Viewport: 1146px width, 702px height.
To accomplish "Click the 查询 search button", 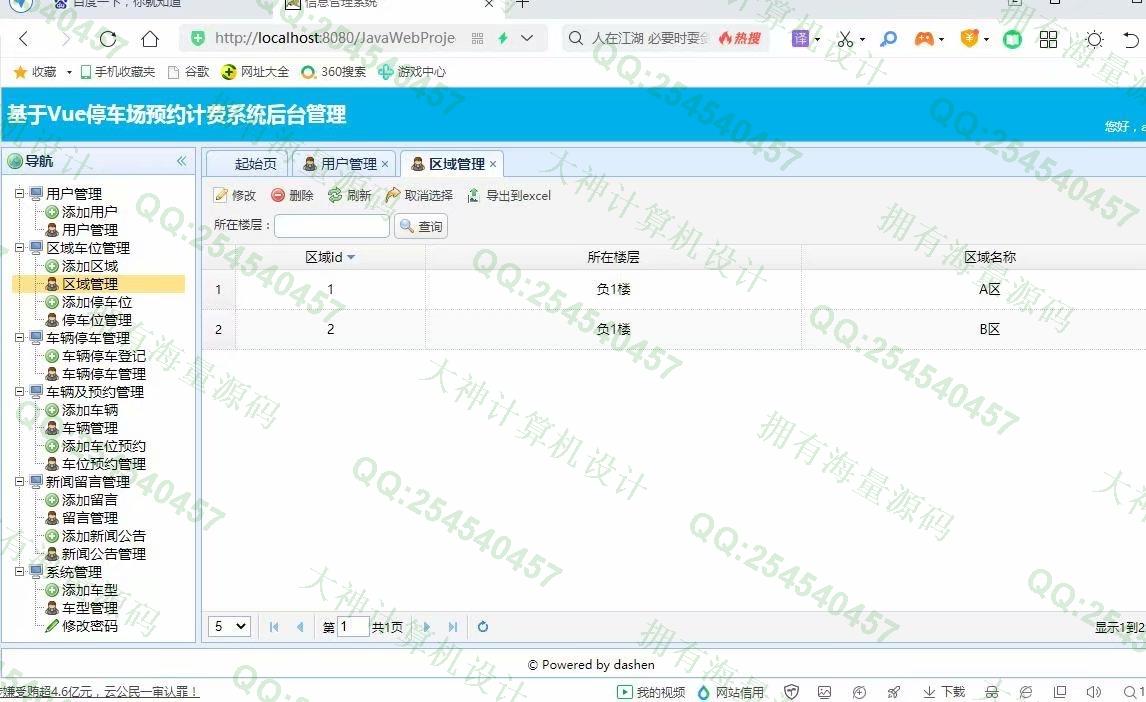I will click(421, 226).
